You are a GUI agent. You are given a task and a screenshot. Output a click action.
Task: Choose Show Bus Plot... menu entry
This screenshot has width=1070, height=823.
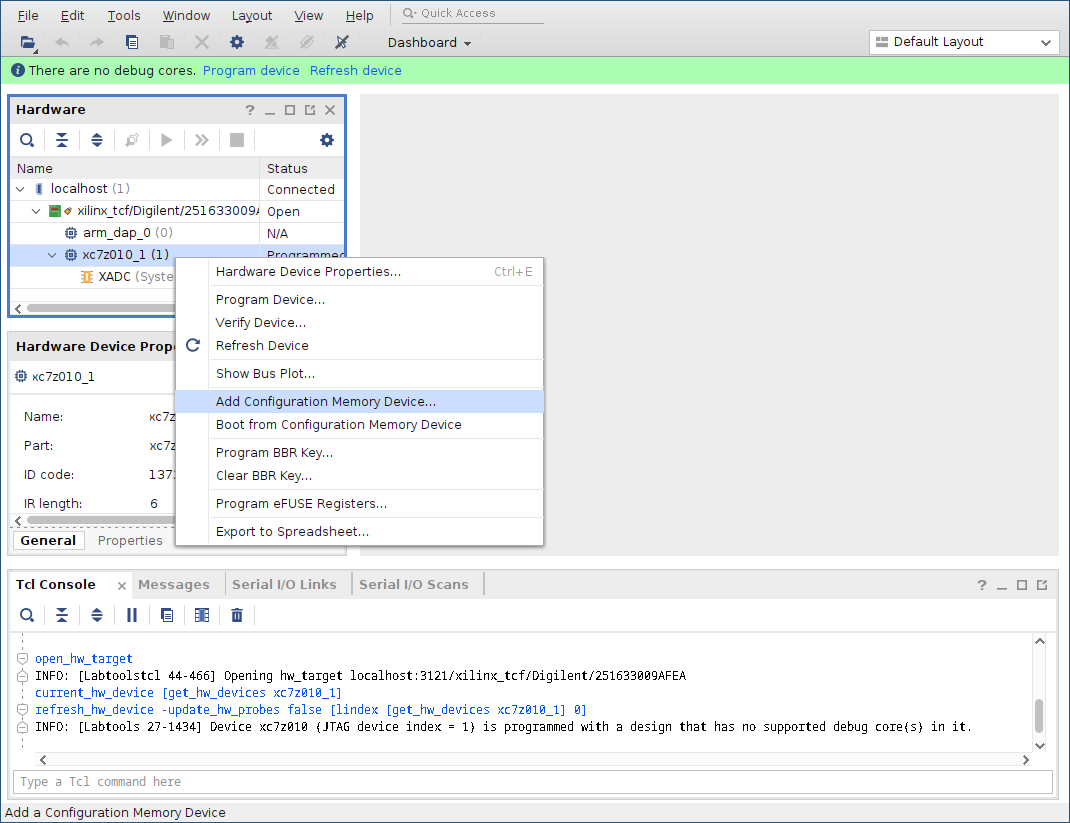pos(360,374)
